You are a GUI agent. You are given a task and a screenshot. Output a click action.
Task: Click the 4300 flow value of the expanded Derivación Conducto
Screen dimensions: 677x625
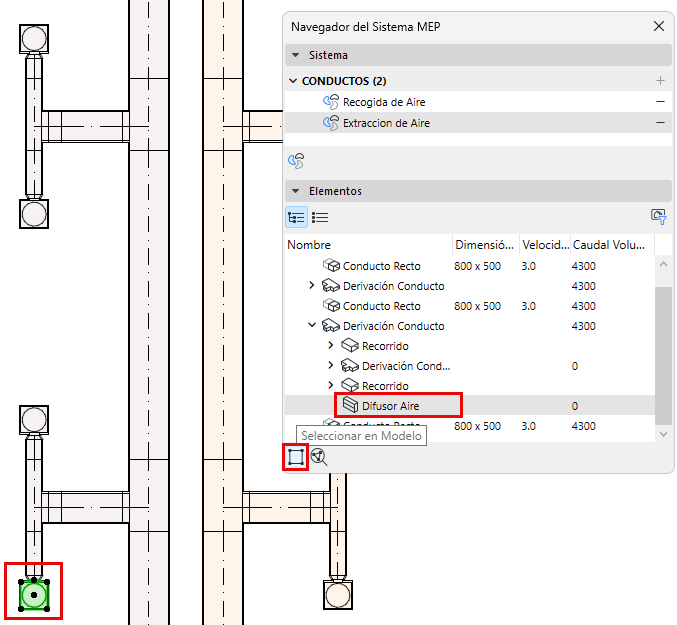pyautogui.click(x=584, y=326)
